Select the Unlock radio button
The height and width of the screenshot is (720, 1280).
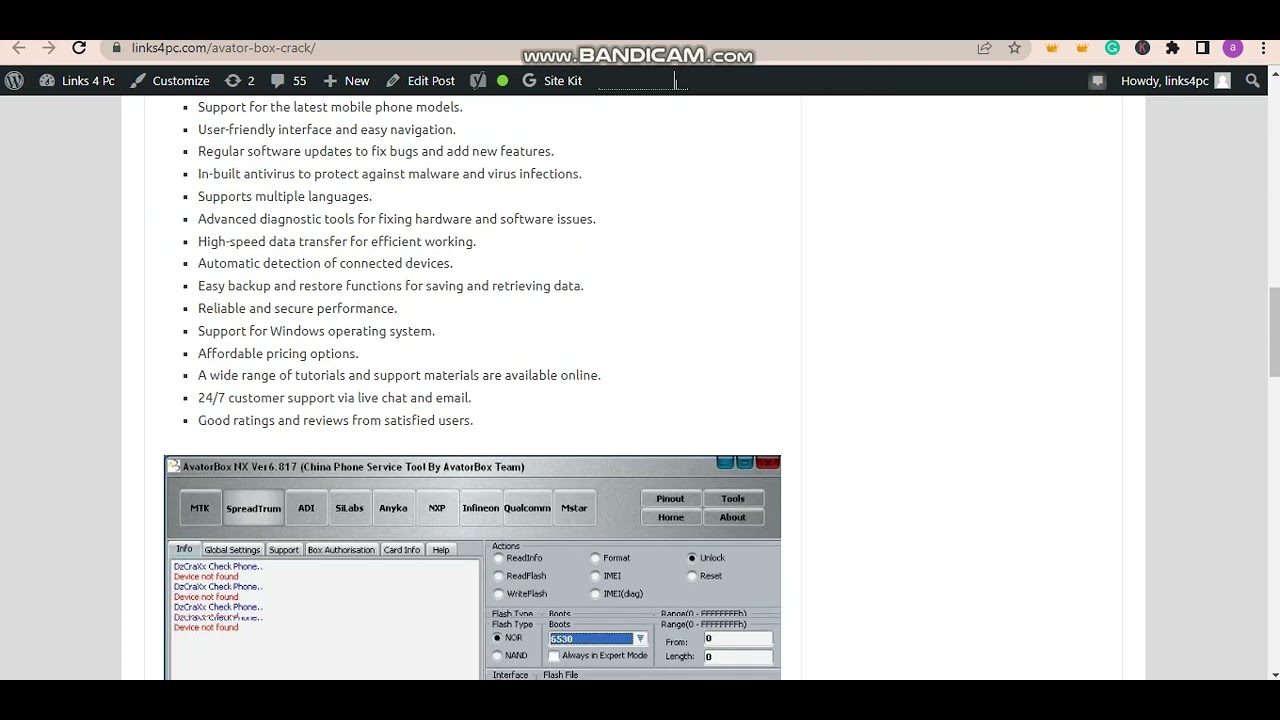click(x=692, y=558)
